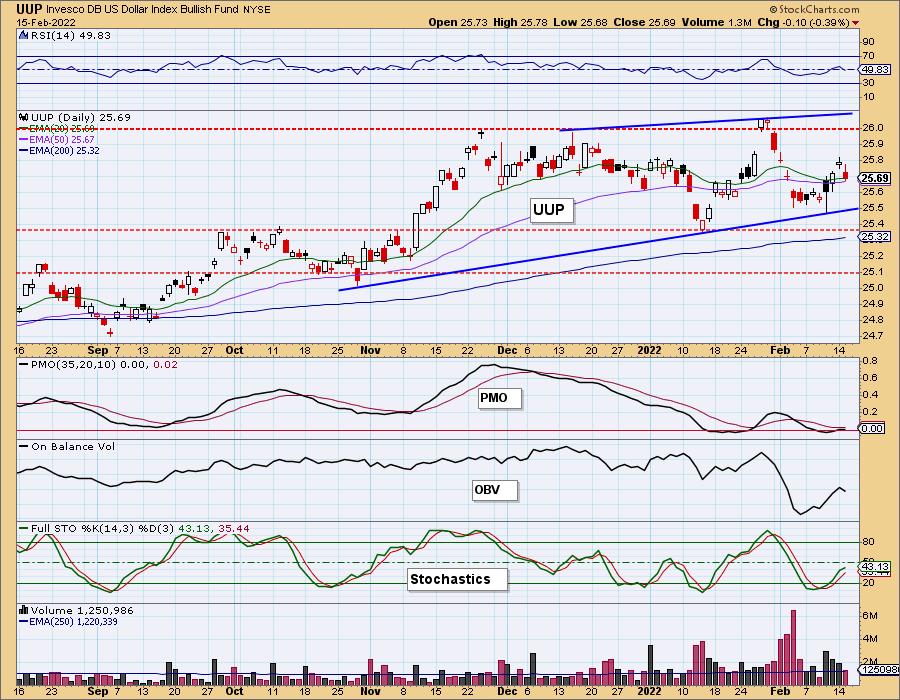Click the 2022 label on price chart axis

(x=650, y=350)
